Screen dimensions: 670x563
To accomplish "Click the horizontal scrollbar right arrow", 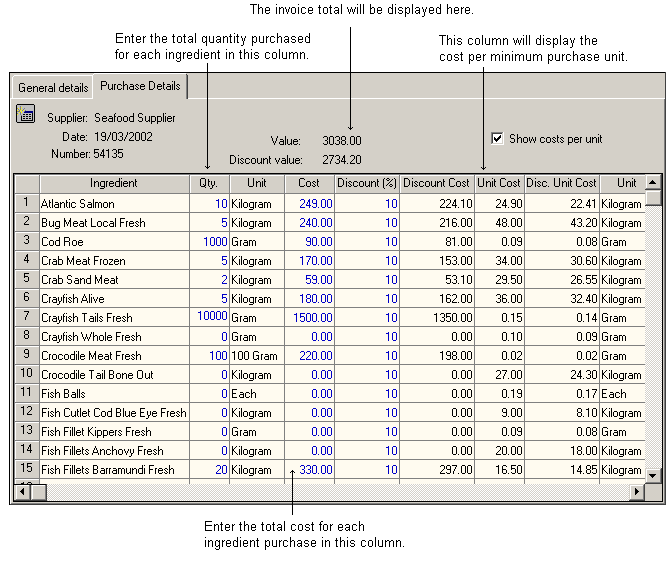I will point(637,492).
